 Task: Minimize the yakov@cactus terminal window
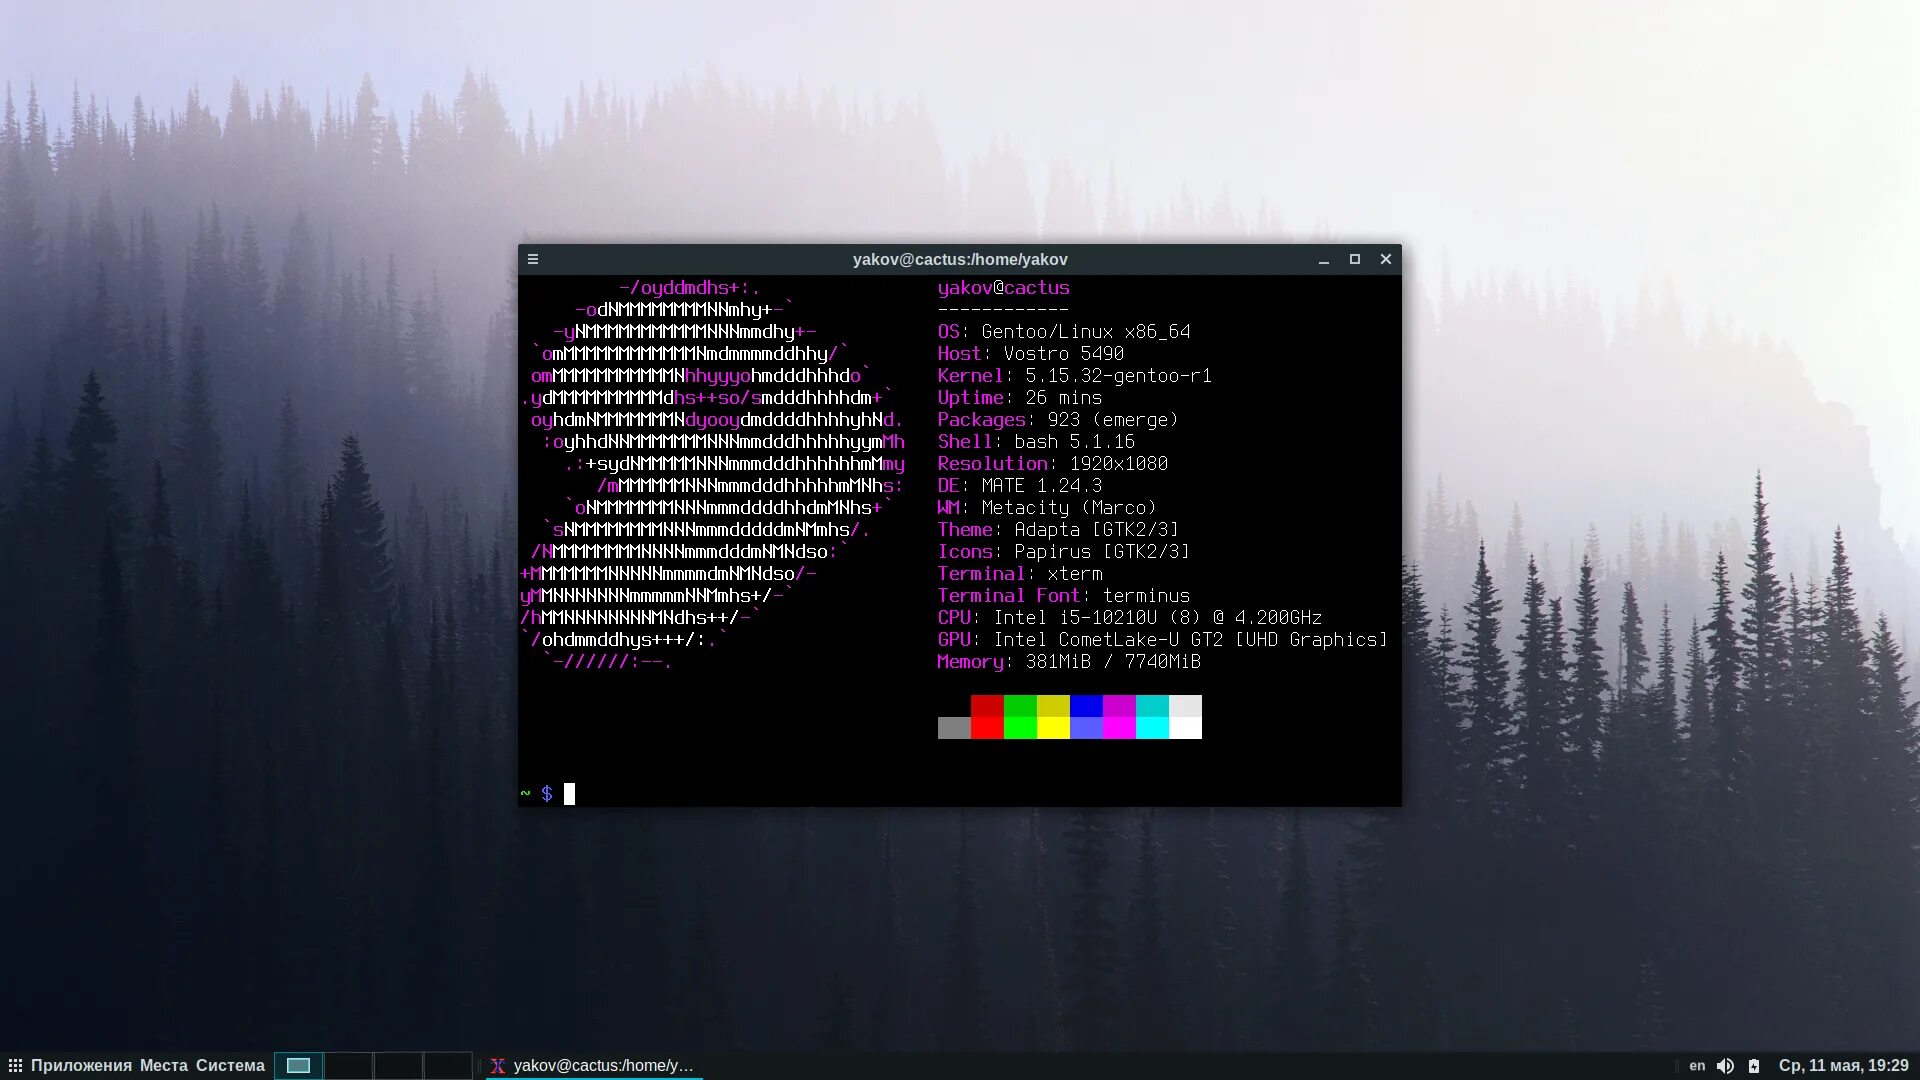coord(1323,259)
